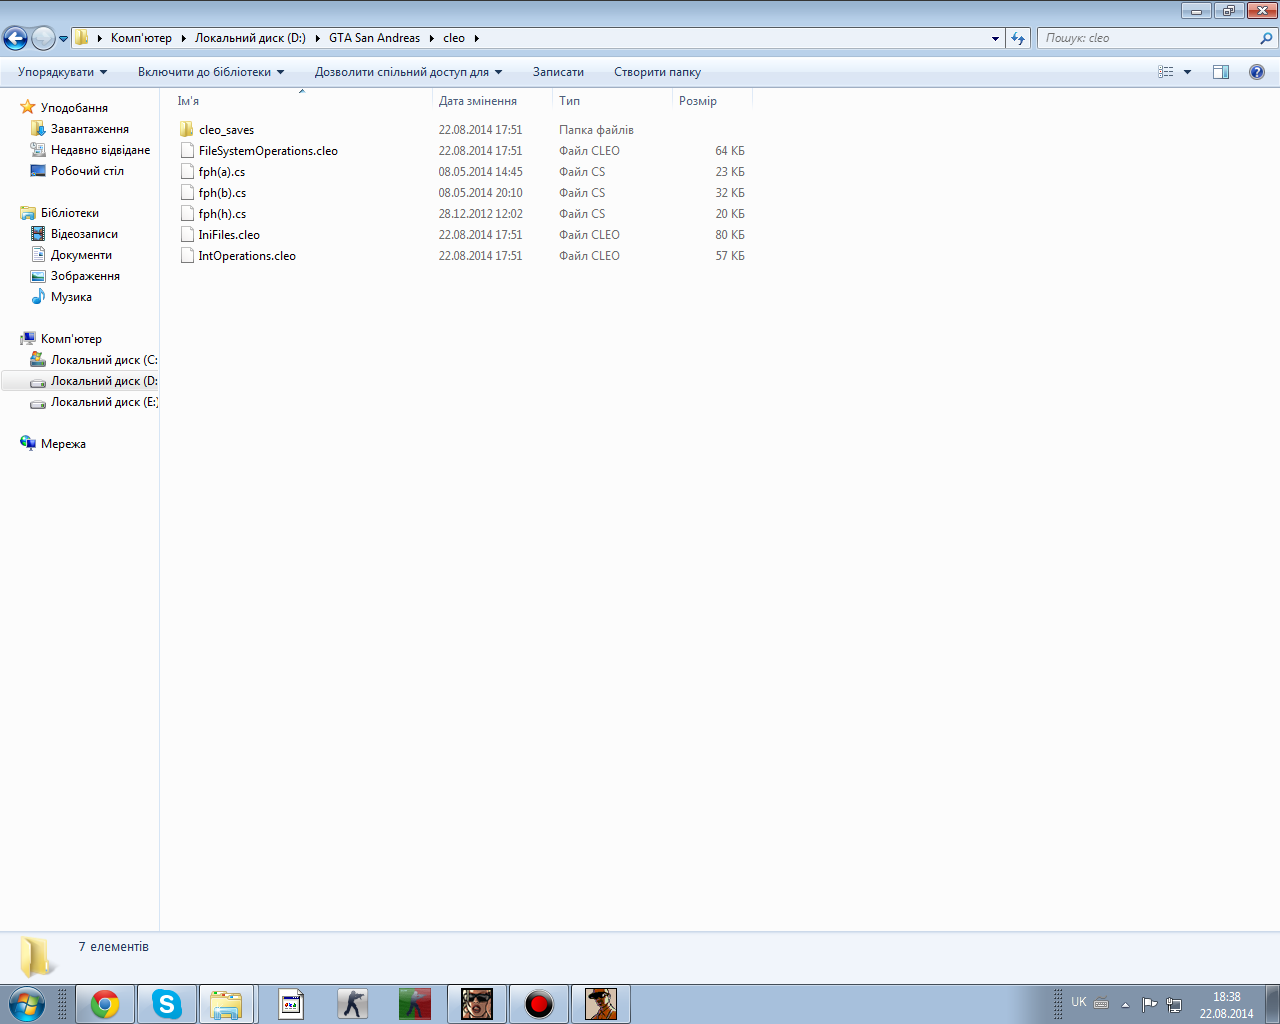1280x1024 pixels.
Task: Open Мережа in the navigation pane
Action: [63, 444]
